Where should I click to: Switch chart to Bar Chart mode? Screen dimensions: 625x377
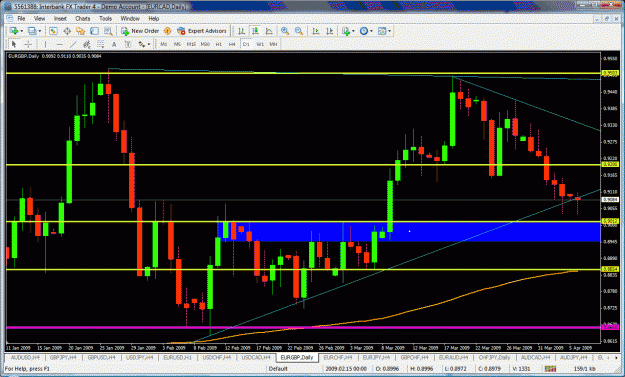pyautogui.click(x=242, y=31)
